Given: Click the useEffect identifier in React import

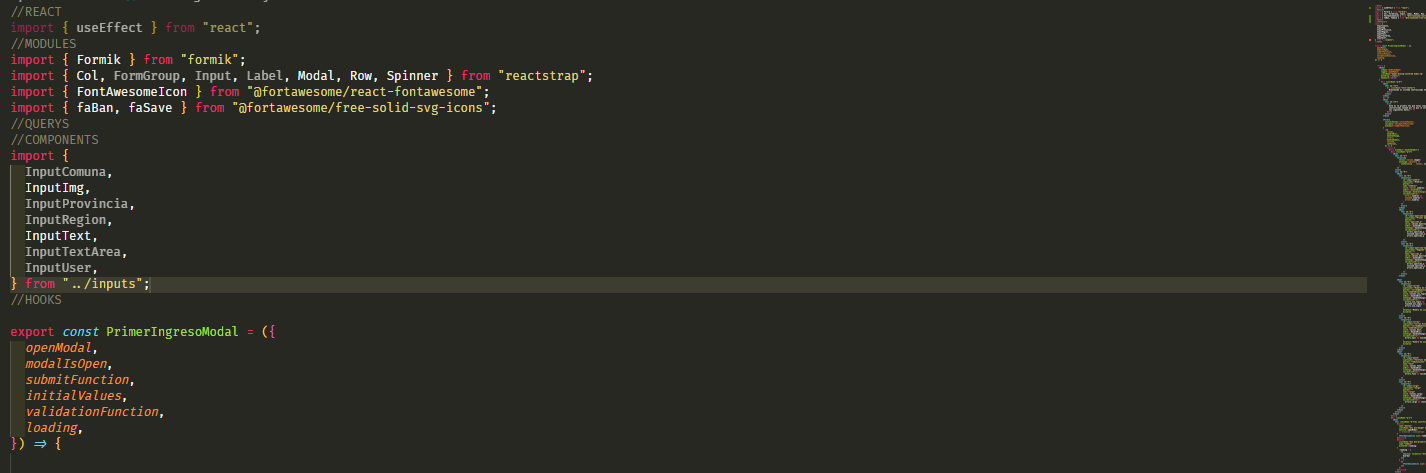Looking at the screenshot, I should coord(109,27).
